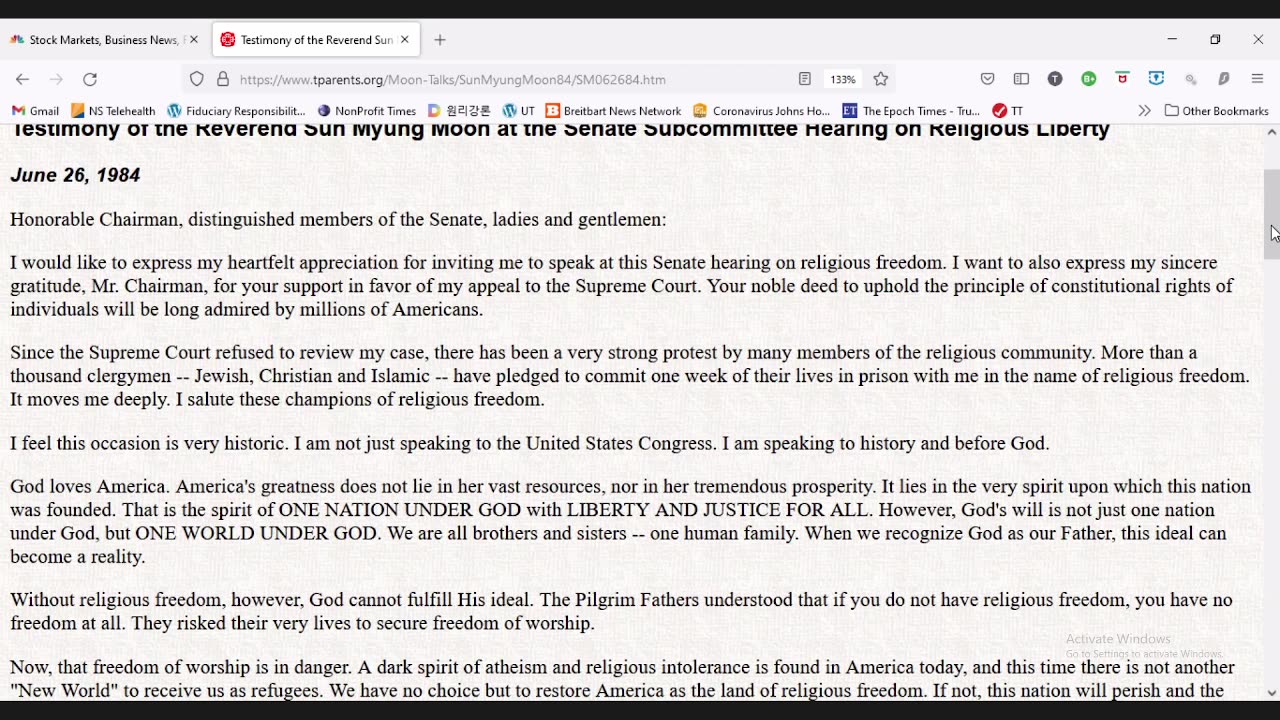
Task: Open the TT bookmark
Action: (x=1008, y=111)
